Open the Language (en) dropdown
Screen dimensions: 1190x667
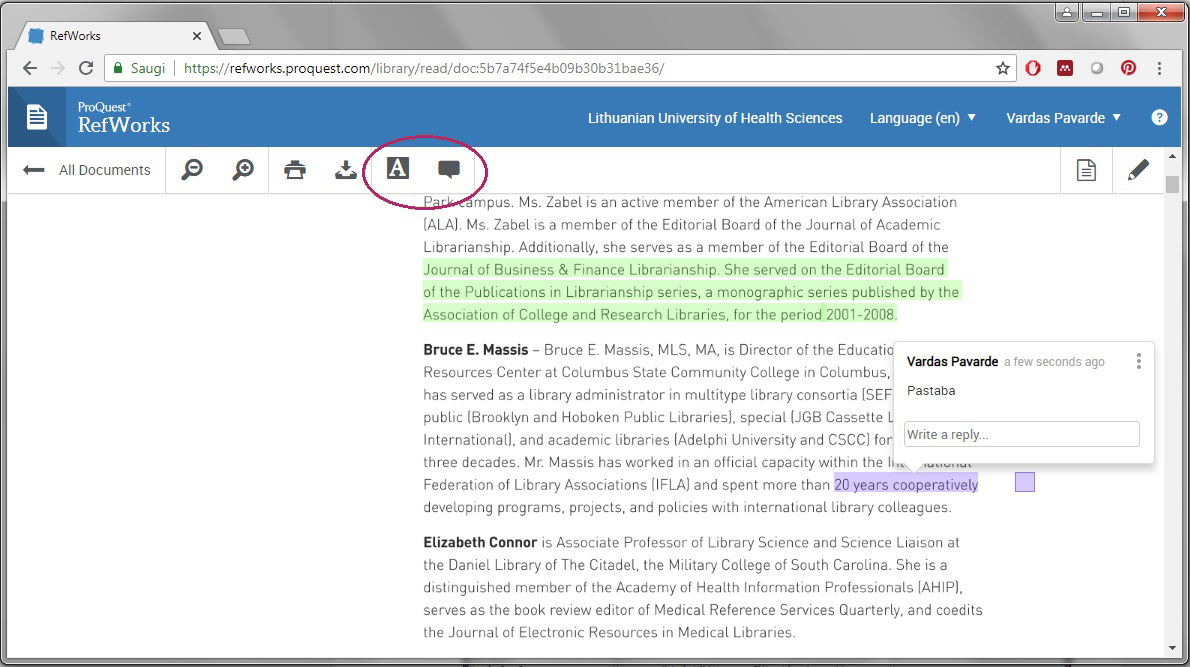[x=922, y=118]
